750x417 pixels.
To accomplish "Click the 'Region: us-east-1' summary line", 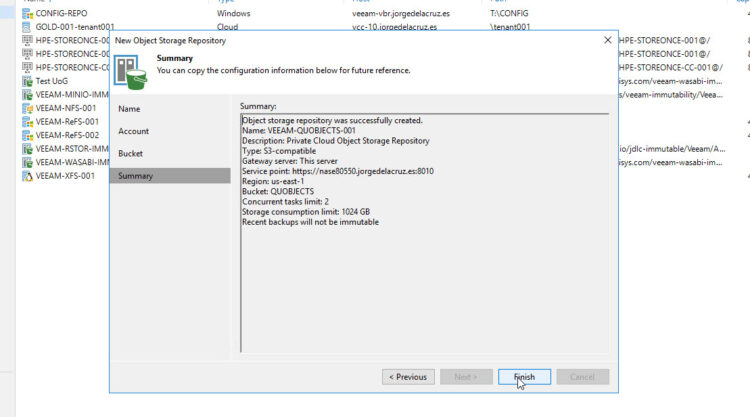I will point(273,181).
